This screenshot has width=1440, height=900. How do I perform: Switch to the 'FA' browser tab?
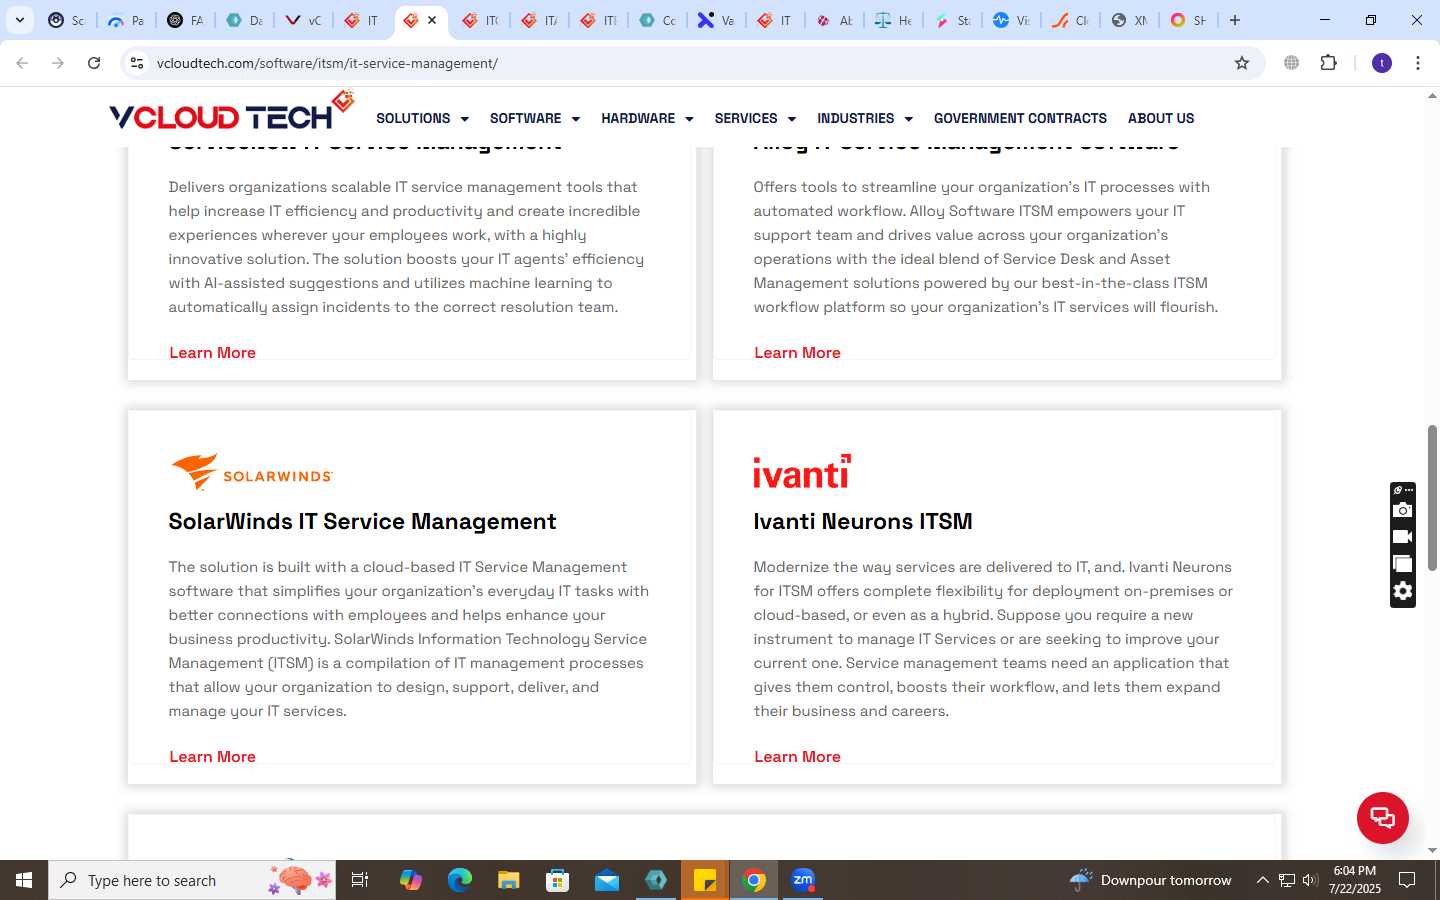185,20
